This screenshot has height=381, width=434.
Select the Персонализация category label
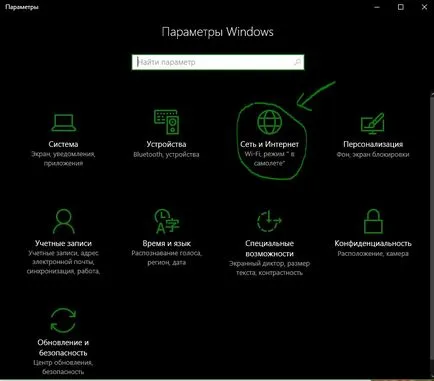[x=373, y=144]
